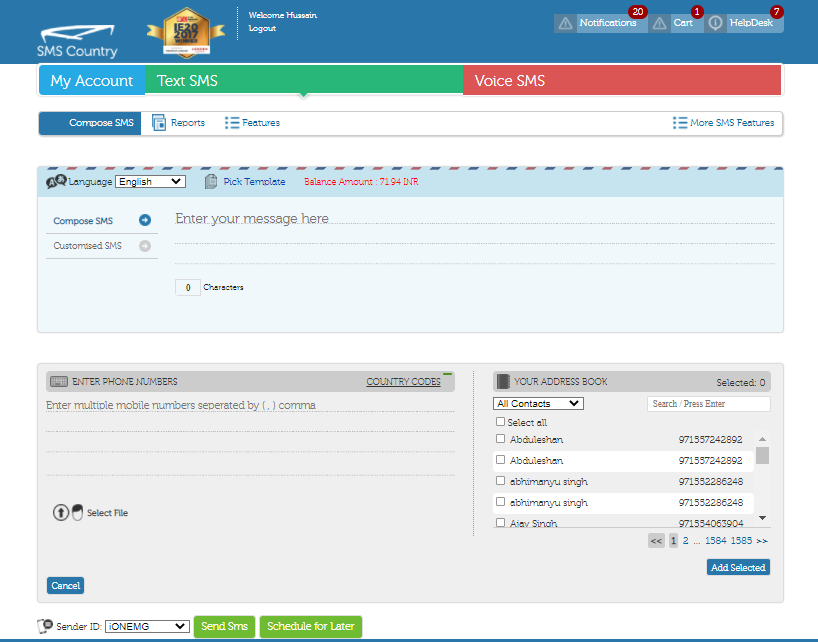Viewport: 818px width, 642px height.
Task: Expand the All Contacts dropdown
Action: click(x=538, y=403)
